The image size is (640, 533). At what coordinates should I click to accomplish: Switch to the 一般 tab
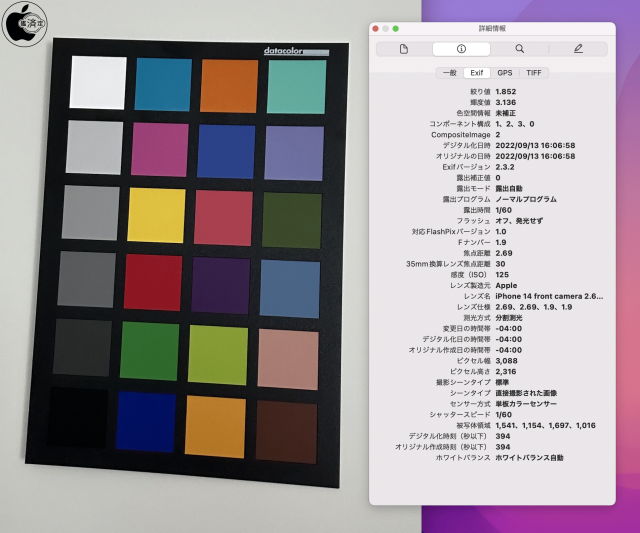click(450, 73)
